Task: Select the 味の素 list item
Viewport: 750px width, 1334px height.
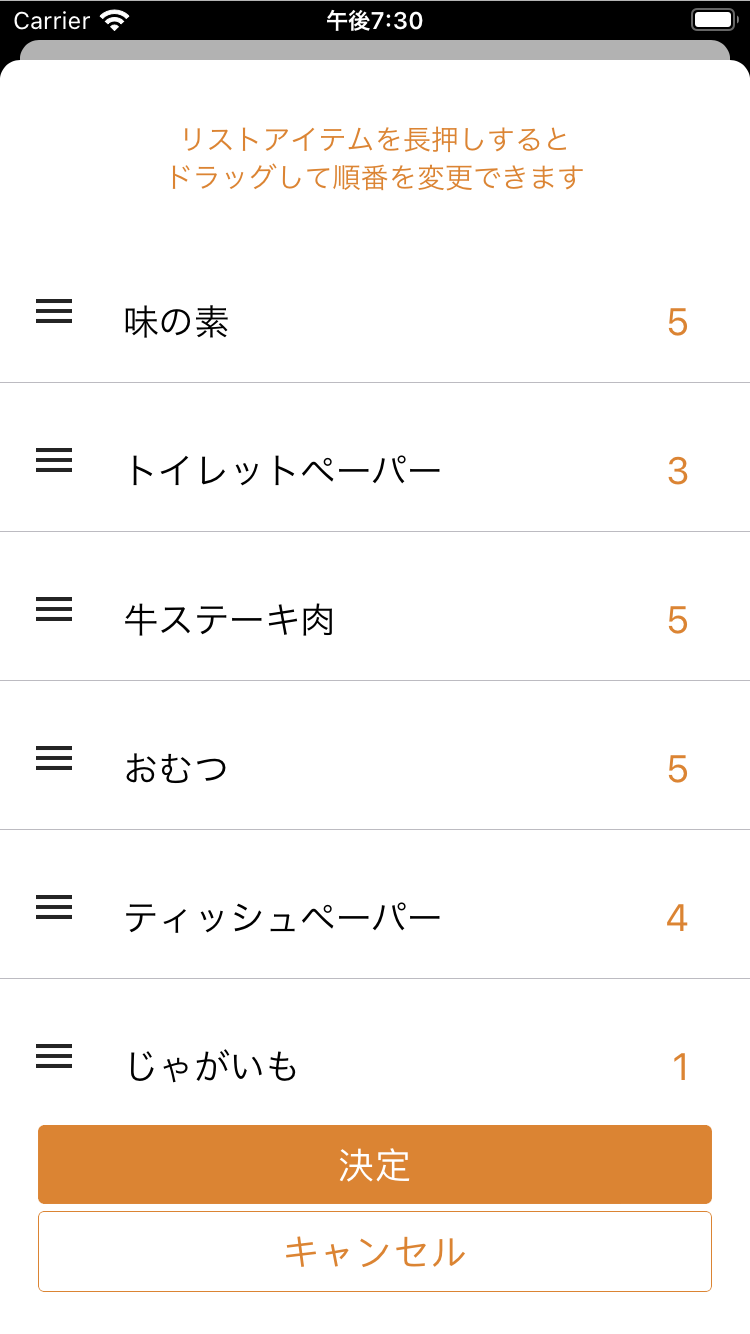Action: pos(177,322)
